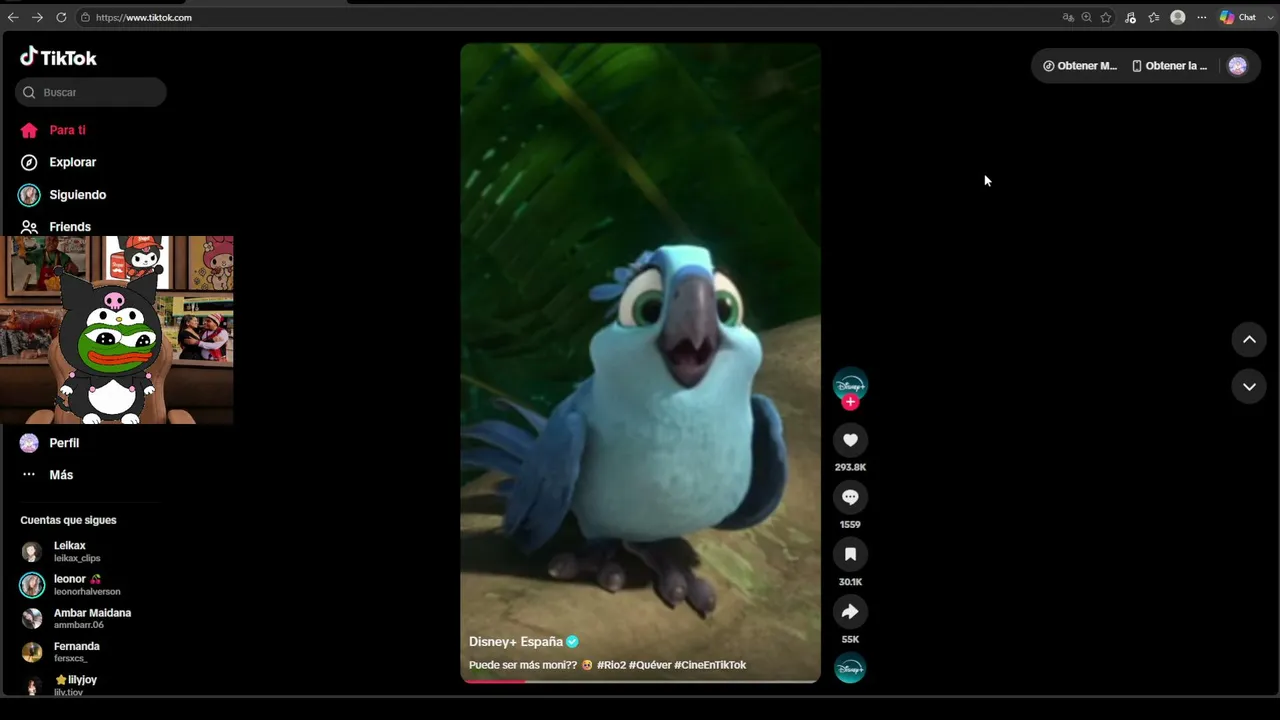Bookmark page with the star icon
Viewport: 1280px width, 720px height.
click(1106, 17)
